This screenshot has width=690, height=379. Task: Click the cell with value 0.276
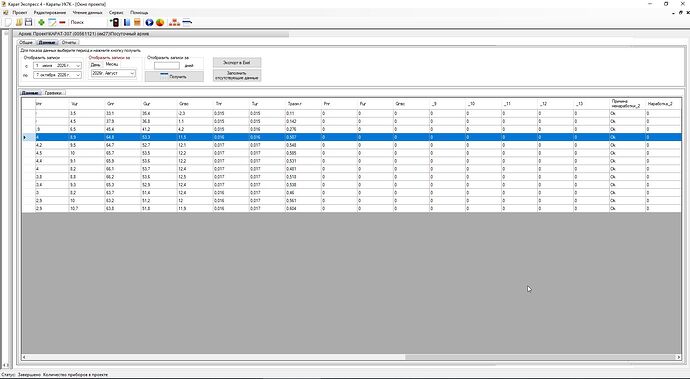click(303, 129)
